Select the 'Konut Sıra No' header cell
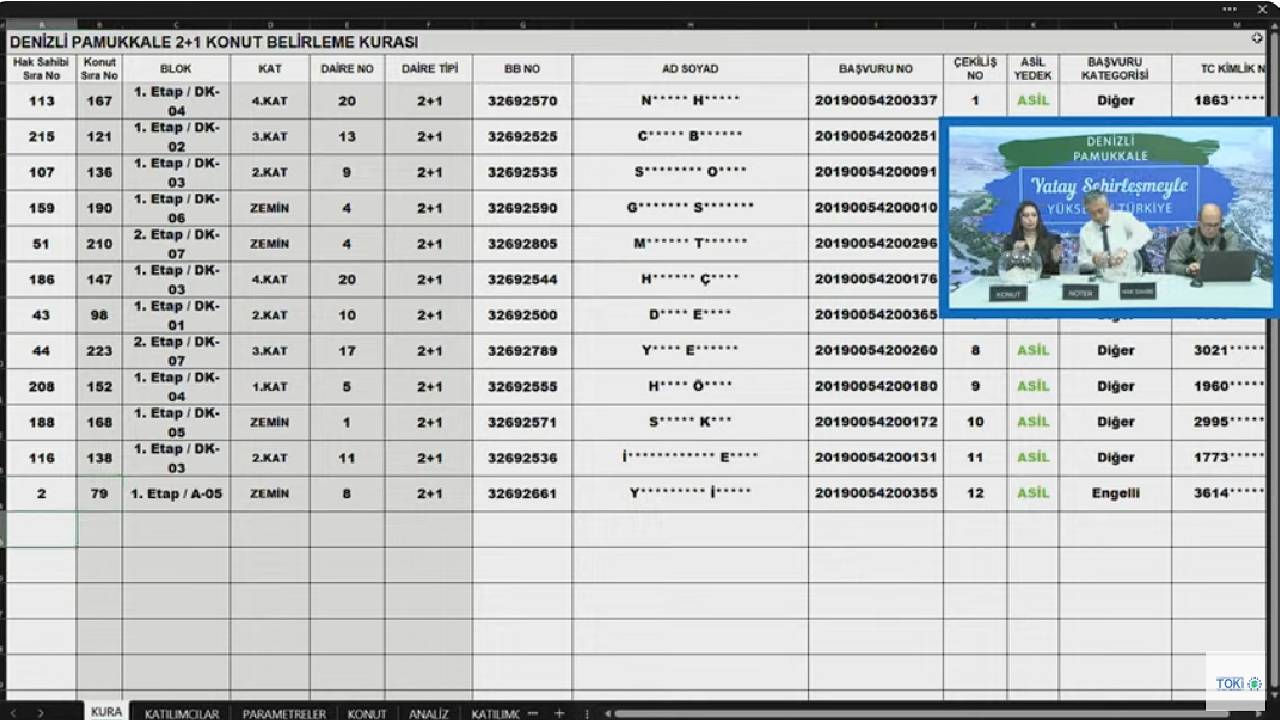1280x720 pixels. point(99,69)
